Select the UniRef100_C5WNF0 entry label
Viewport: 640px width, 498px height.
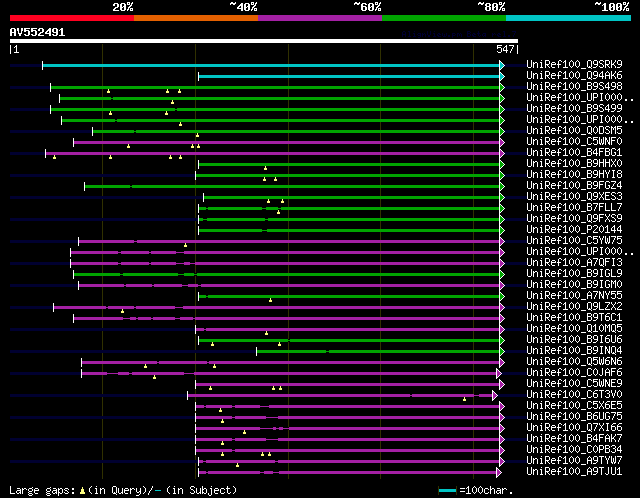pyautogui.click(x=574, y=142)
